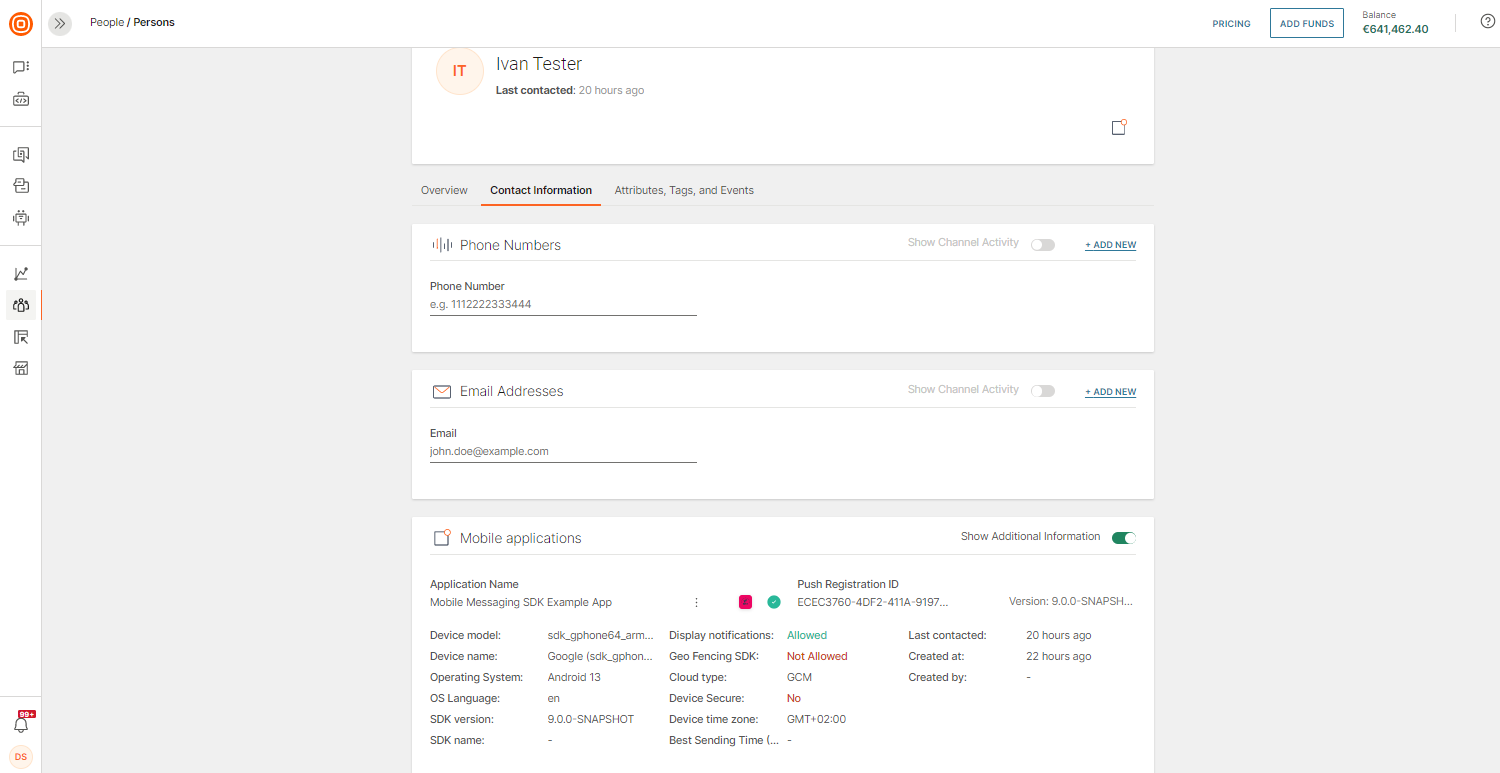Viewport: 1500px width, 773px height.
Task: Switch to the Overview tab
Action: pyautogui.click(x=444, y=190)
